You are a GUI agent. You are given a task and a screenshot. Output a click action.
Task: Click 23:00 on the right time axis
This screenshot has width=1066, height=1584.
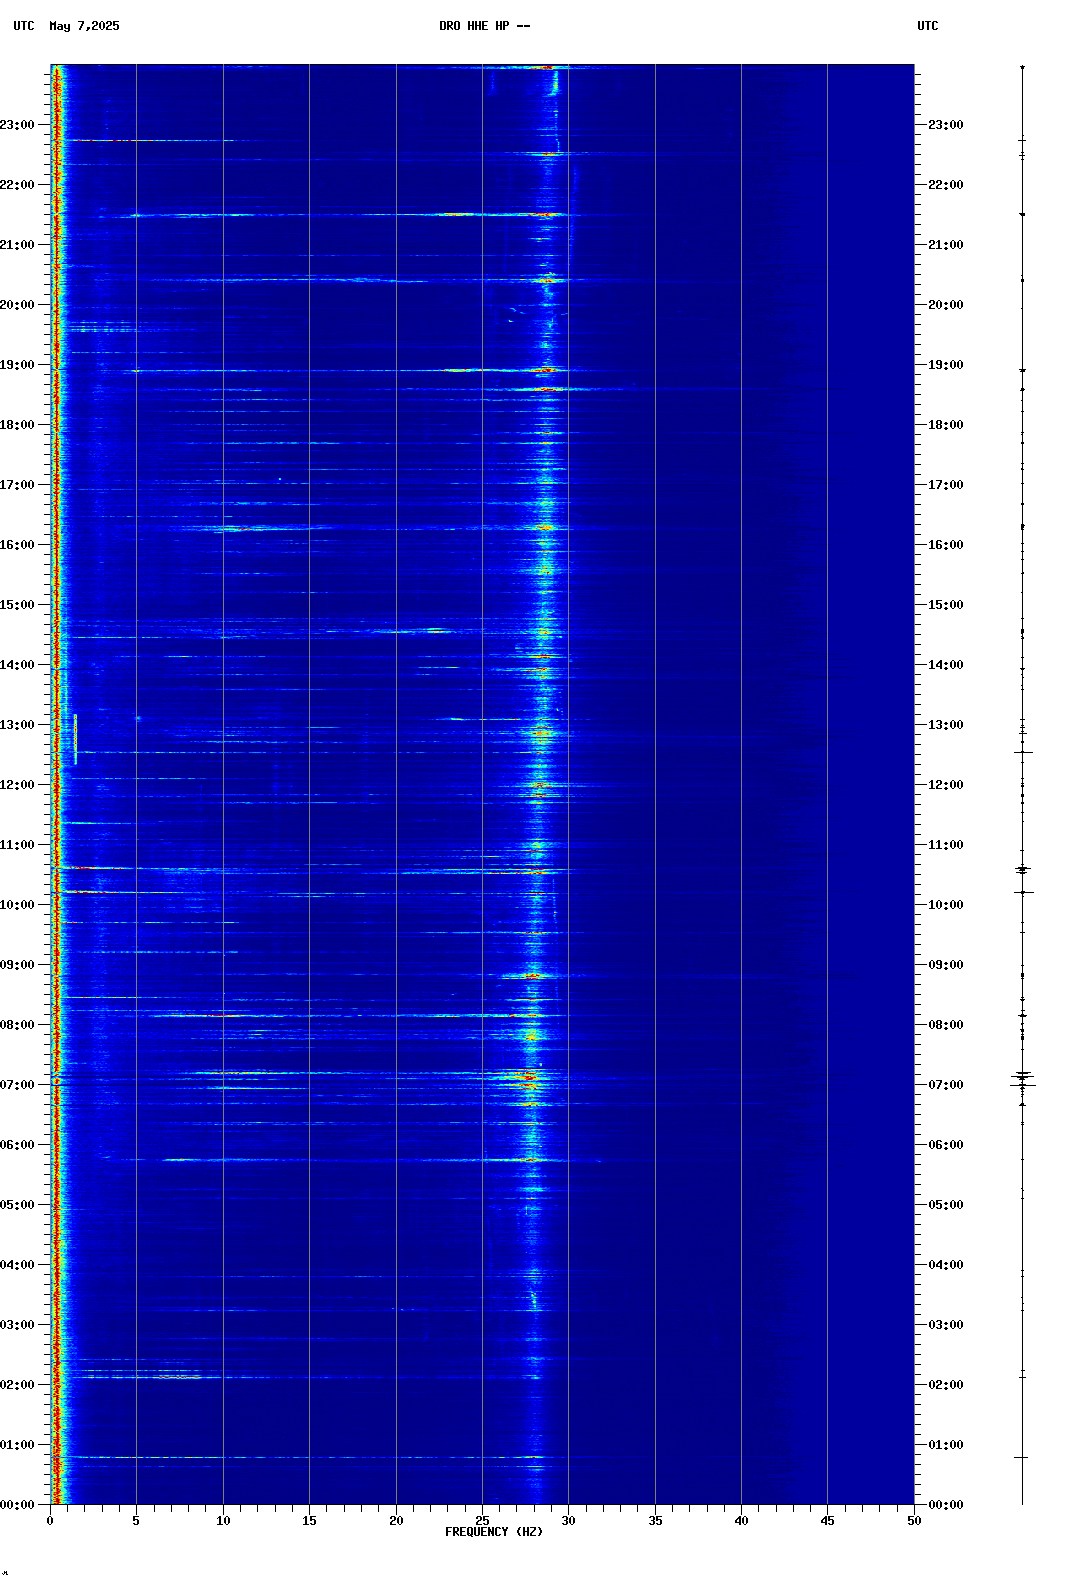pyautogui.click(x=946, y=125)
